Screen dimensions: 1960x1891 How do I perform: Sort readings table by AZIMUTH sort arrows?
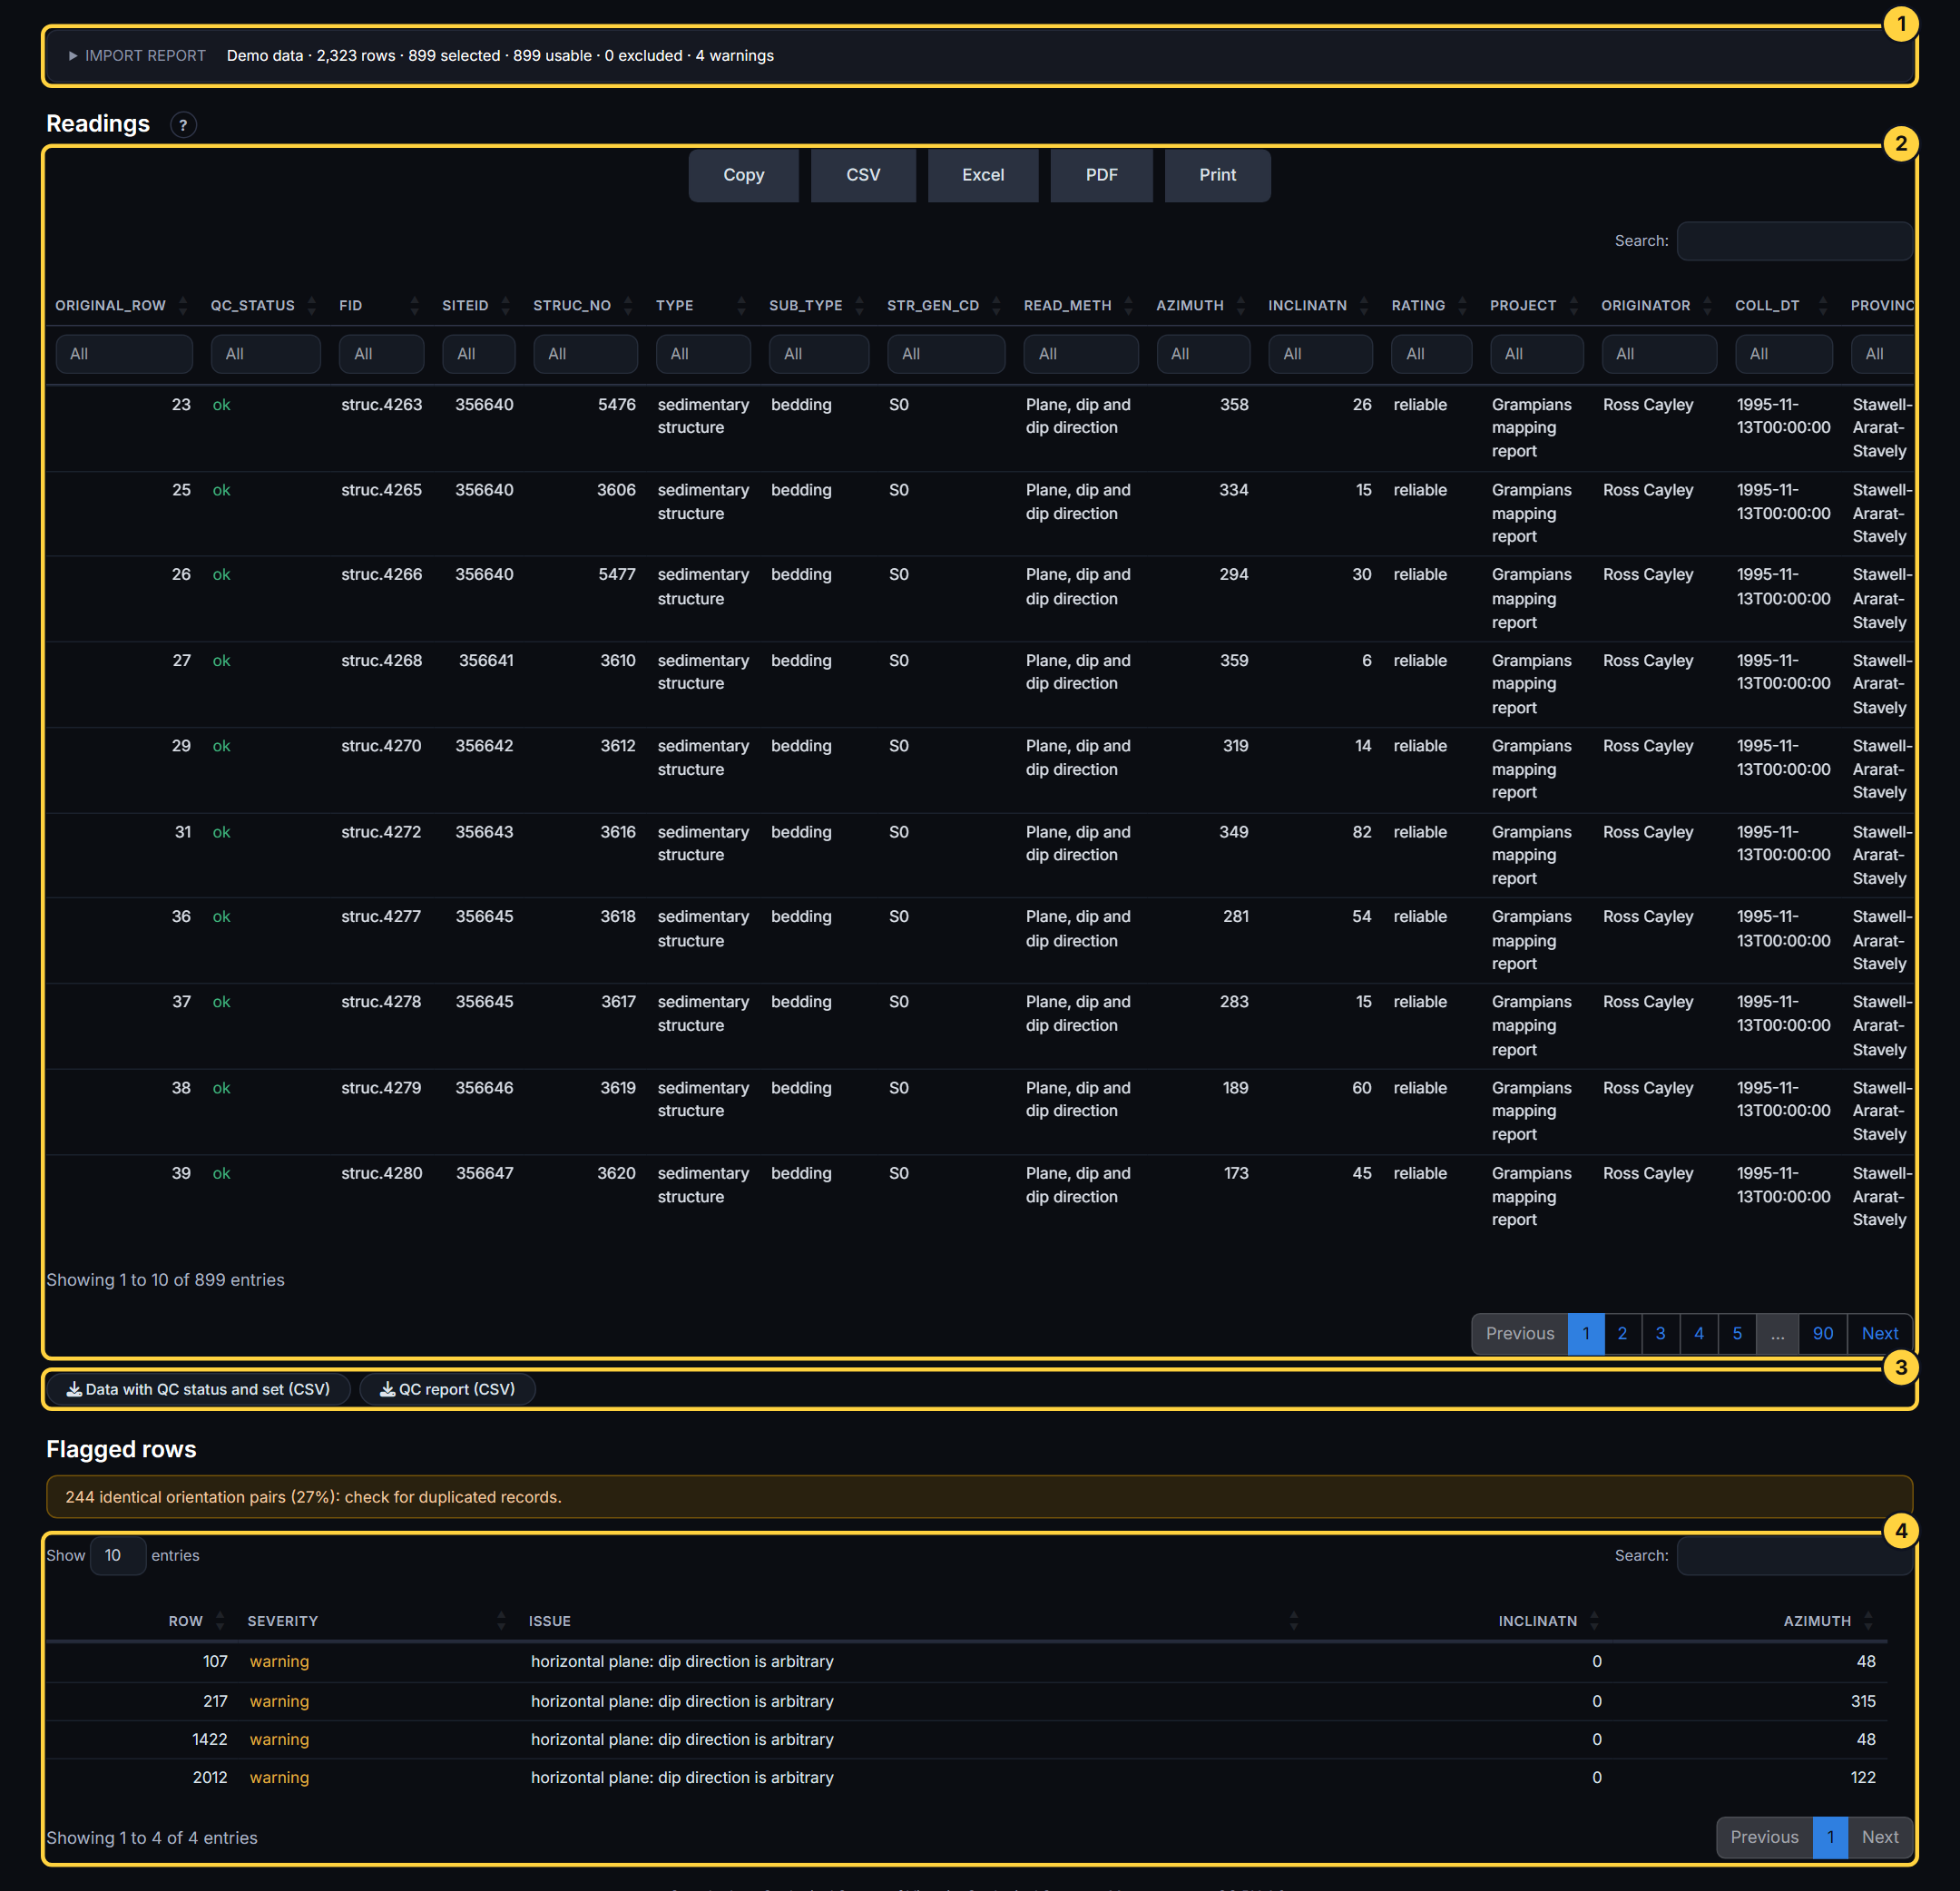pos(1241,306)
